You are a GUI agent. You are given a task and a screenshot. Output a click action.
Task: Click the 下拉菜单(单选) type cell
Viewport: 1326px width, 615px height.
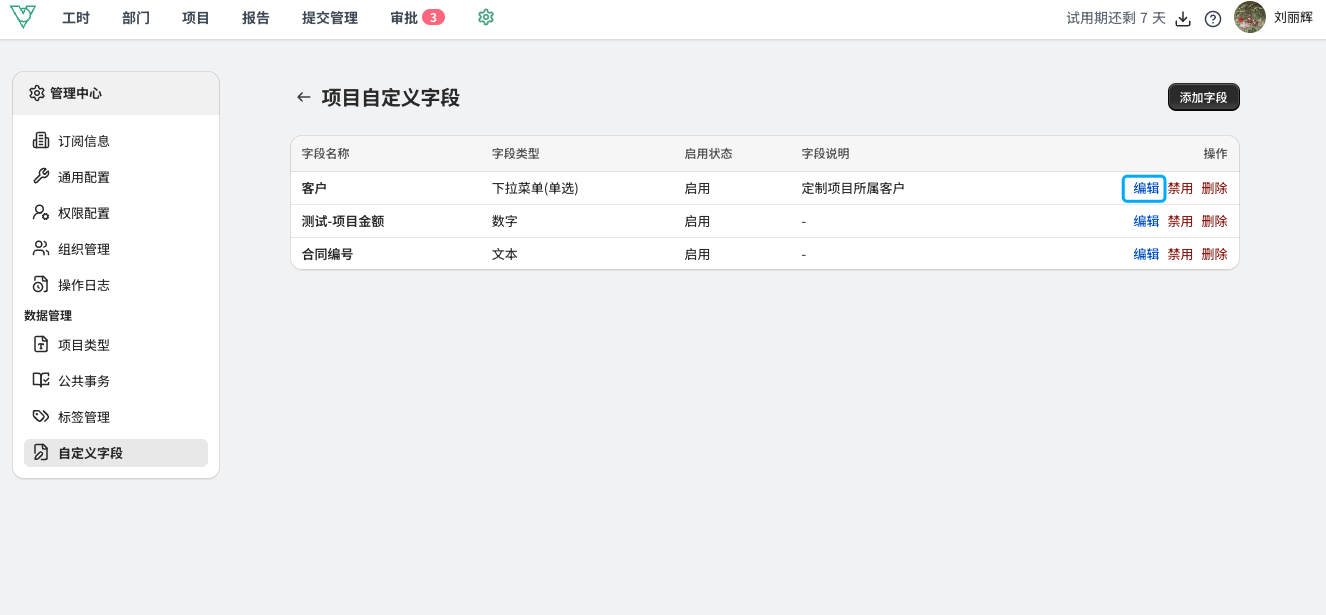[x=535, y=188]
